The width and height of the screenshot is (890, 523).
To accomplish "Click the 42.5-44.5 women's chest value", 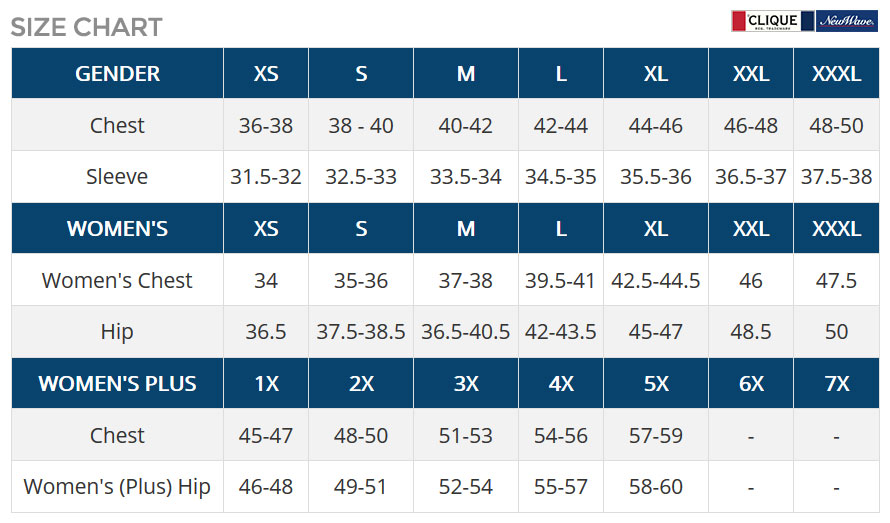I will [x=656, y=281].
